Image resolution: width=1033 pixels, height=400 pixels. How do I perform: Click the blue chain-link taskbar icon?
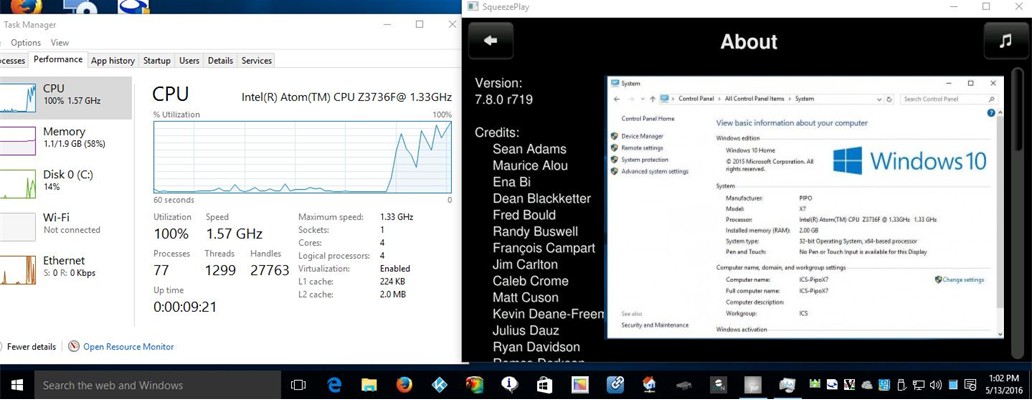[615, 385]
